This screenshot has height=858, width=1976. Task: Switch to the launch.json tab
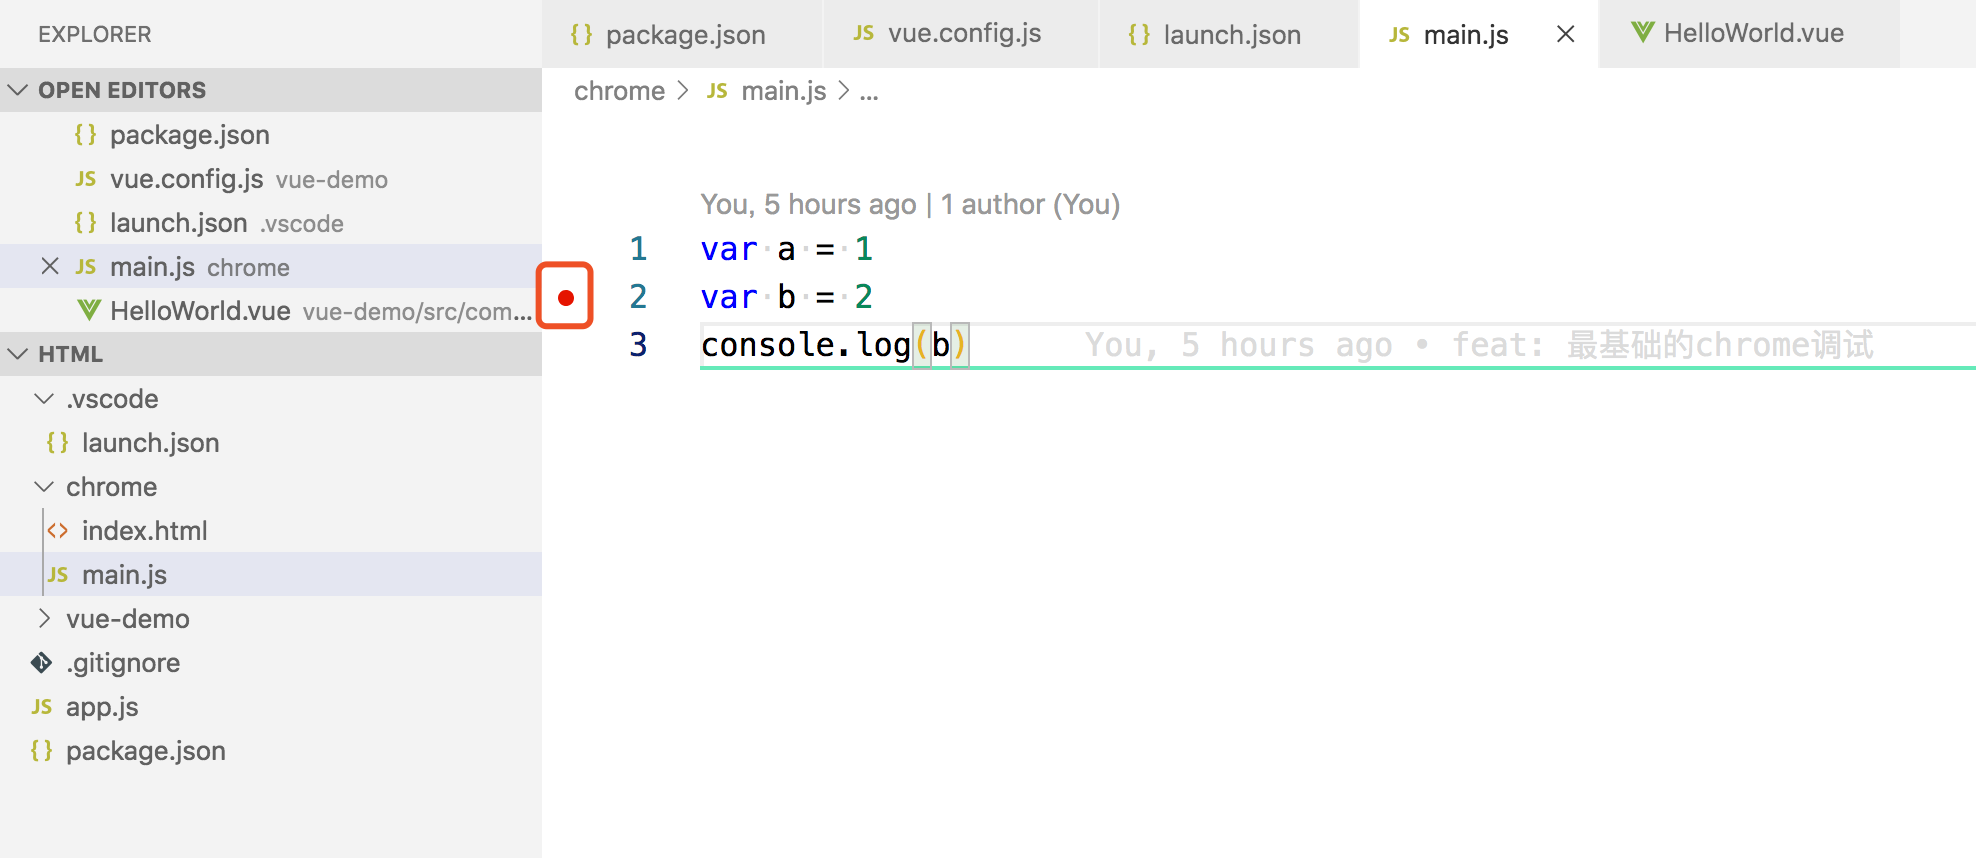point(1228,34)
